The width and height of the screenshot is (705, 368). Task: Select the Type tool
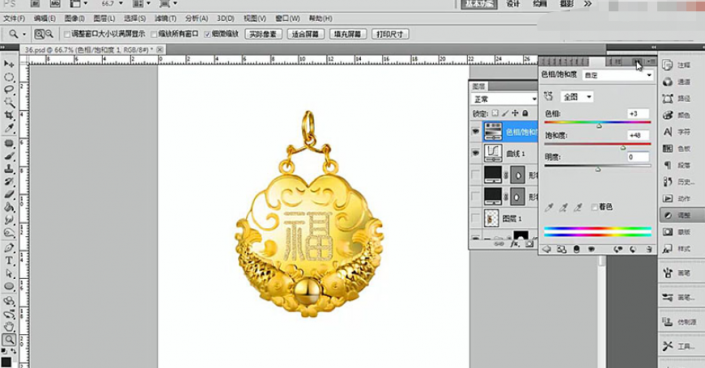(9, 260)
